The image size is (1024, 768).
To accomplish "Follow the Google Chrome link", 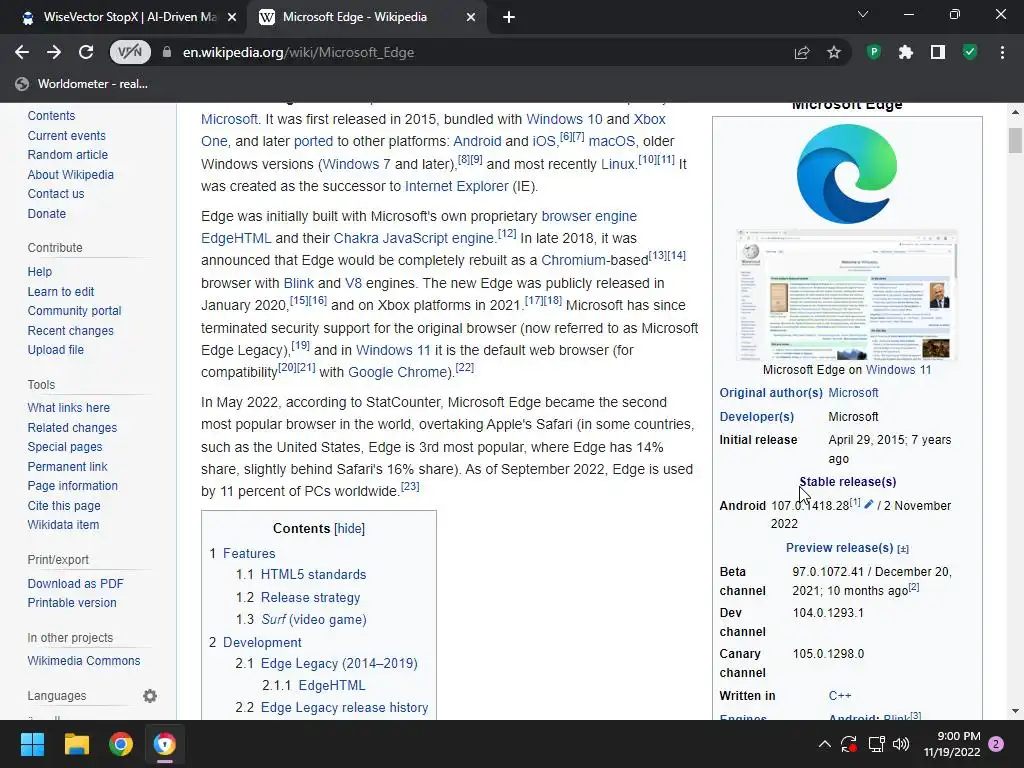I will (398, 372).
